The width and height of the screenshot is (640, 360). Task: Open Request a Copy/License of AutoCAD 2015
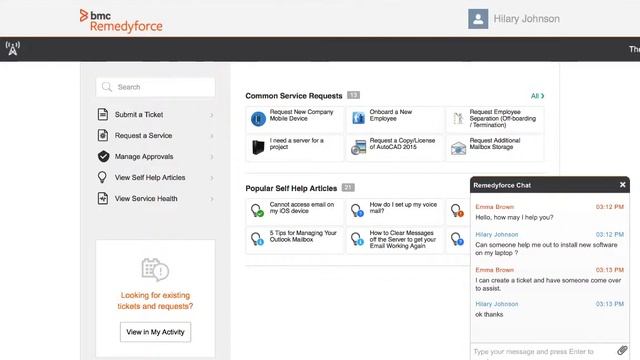(395, 147)
